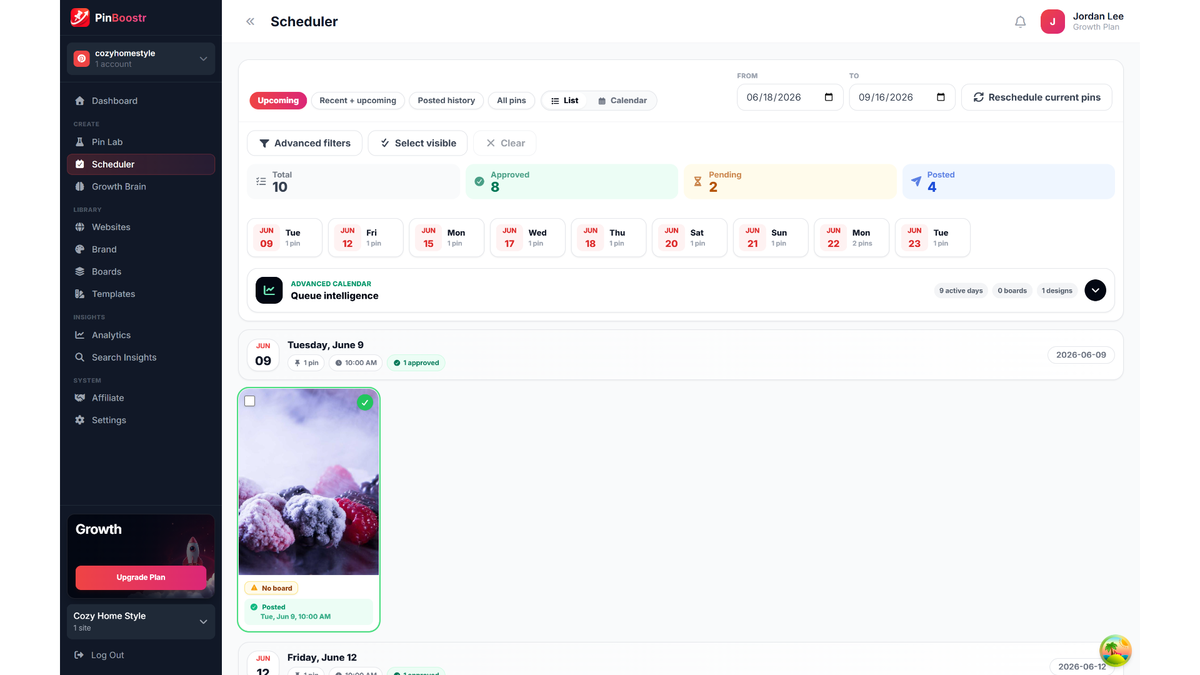Image resolution: width=1200 pixels, height=675 pixels.
Task: Open calendar picker in FROM date field
Action: tap(828, 97)
